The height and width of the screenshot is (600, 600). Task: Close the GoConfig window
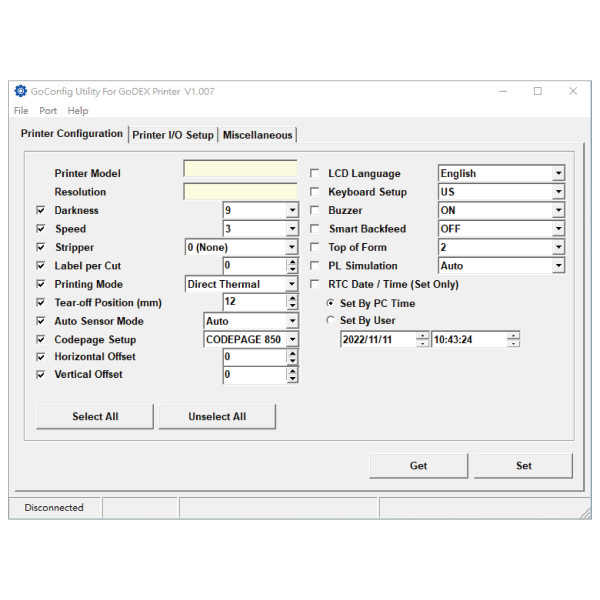[573, 91]
